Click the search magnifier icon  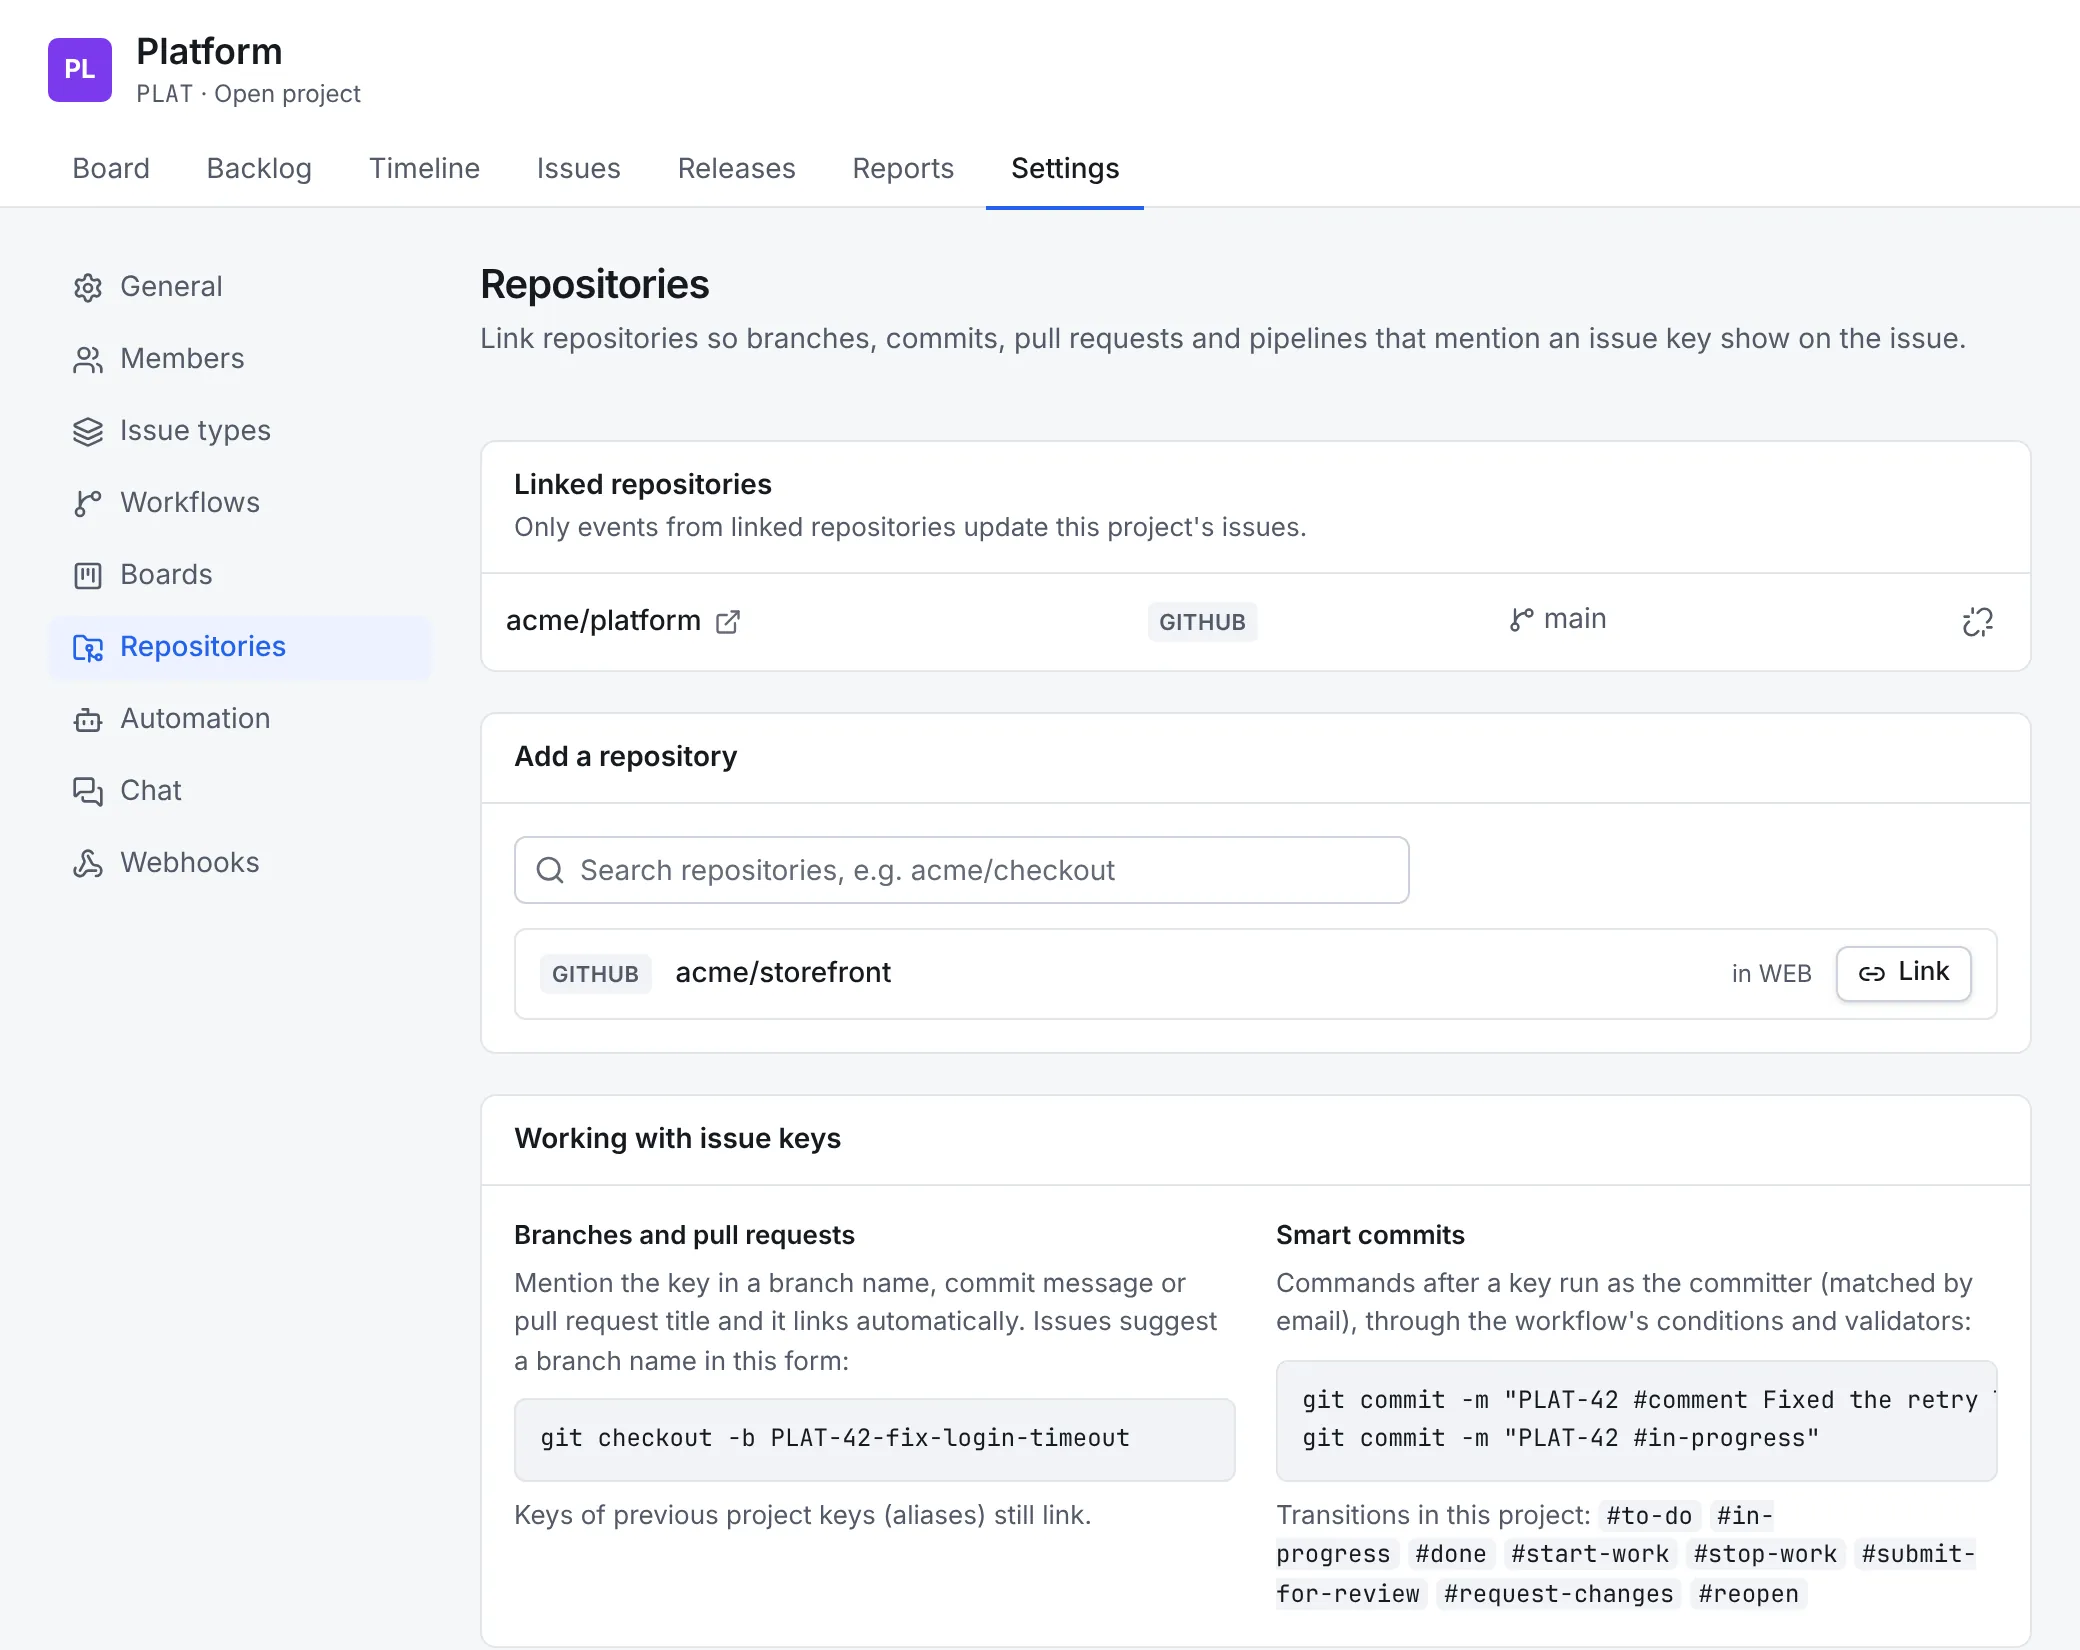click(550, 870)
